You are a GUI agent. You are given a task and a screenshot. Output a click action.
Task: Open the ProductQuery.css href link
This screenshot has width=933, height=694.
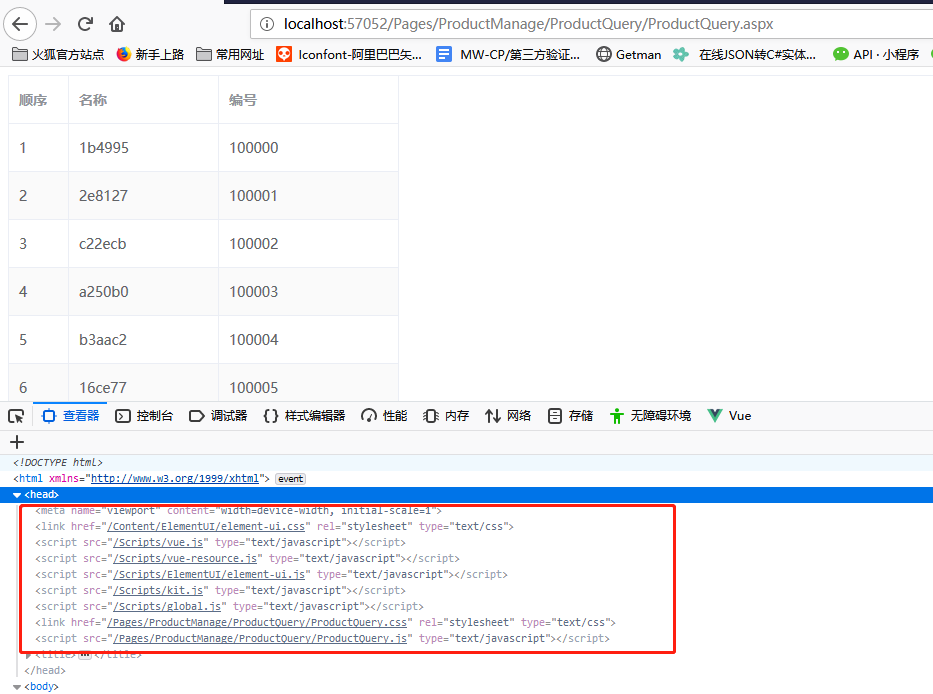coord(257,623)
